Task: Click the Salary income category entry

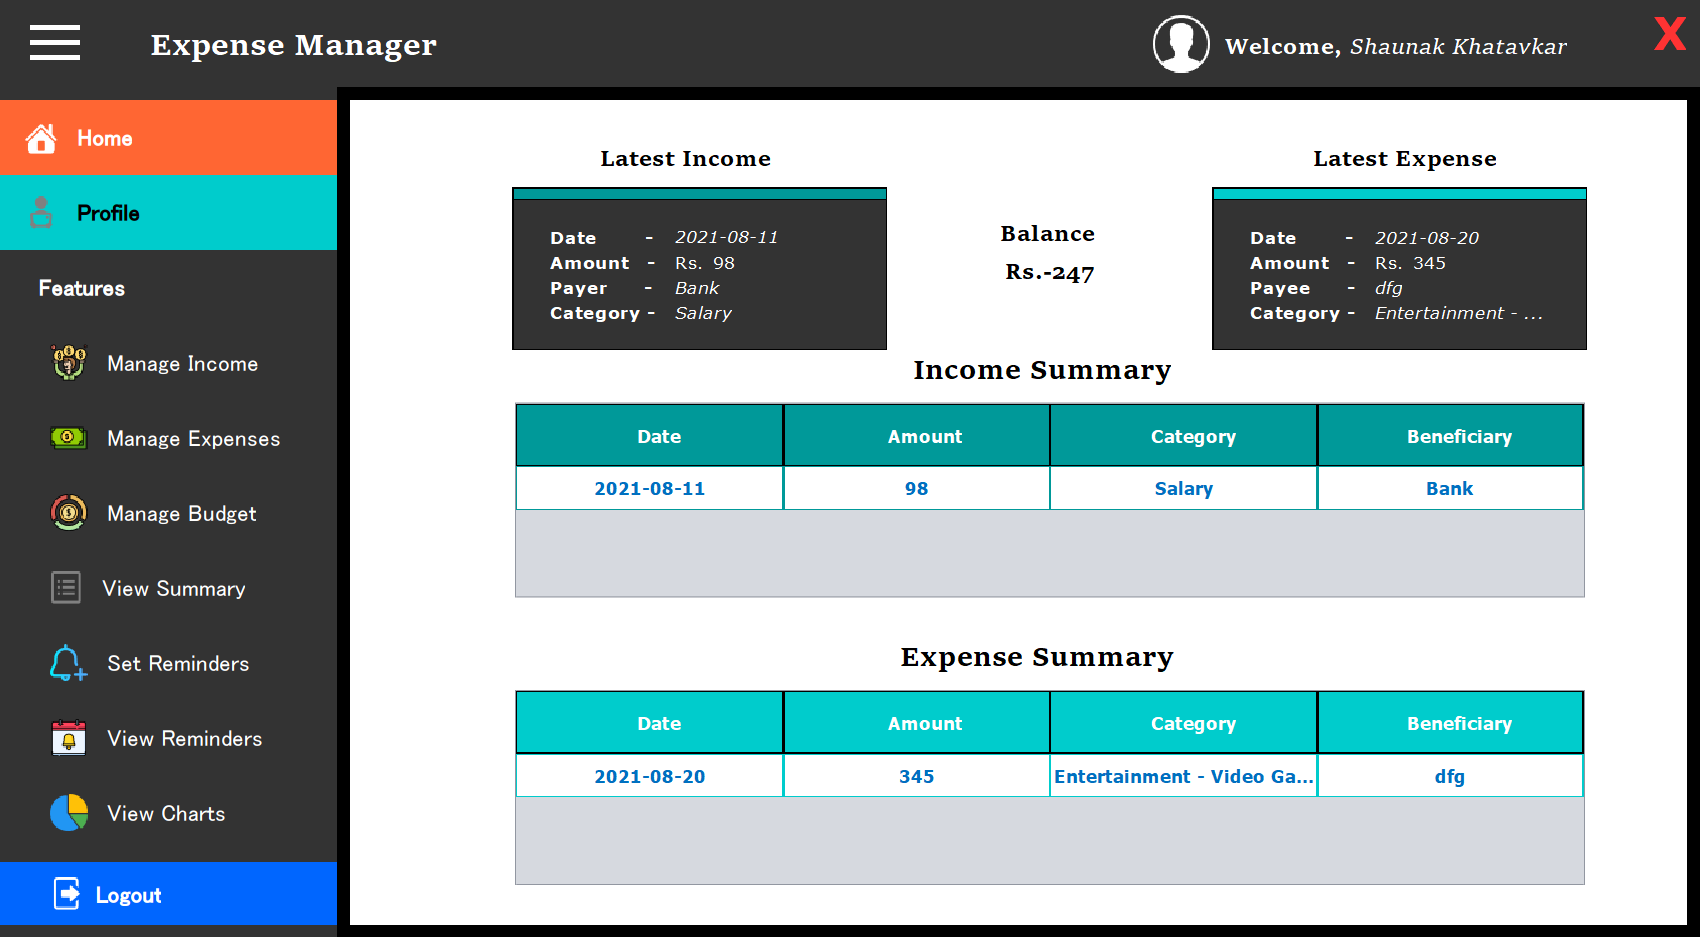Action: click(x=1183, y=488)
